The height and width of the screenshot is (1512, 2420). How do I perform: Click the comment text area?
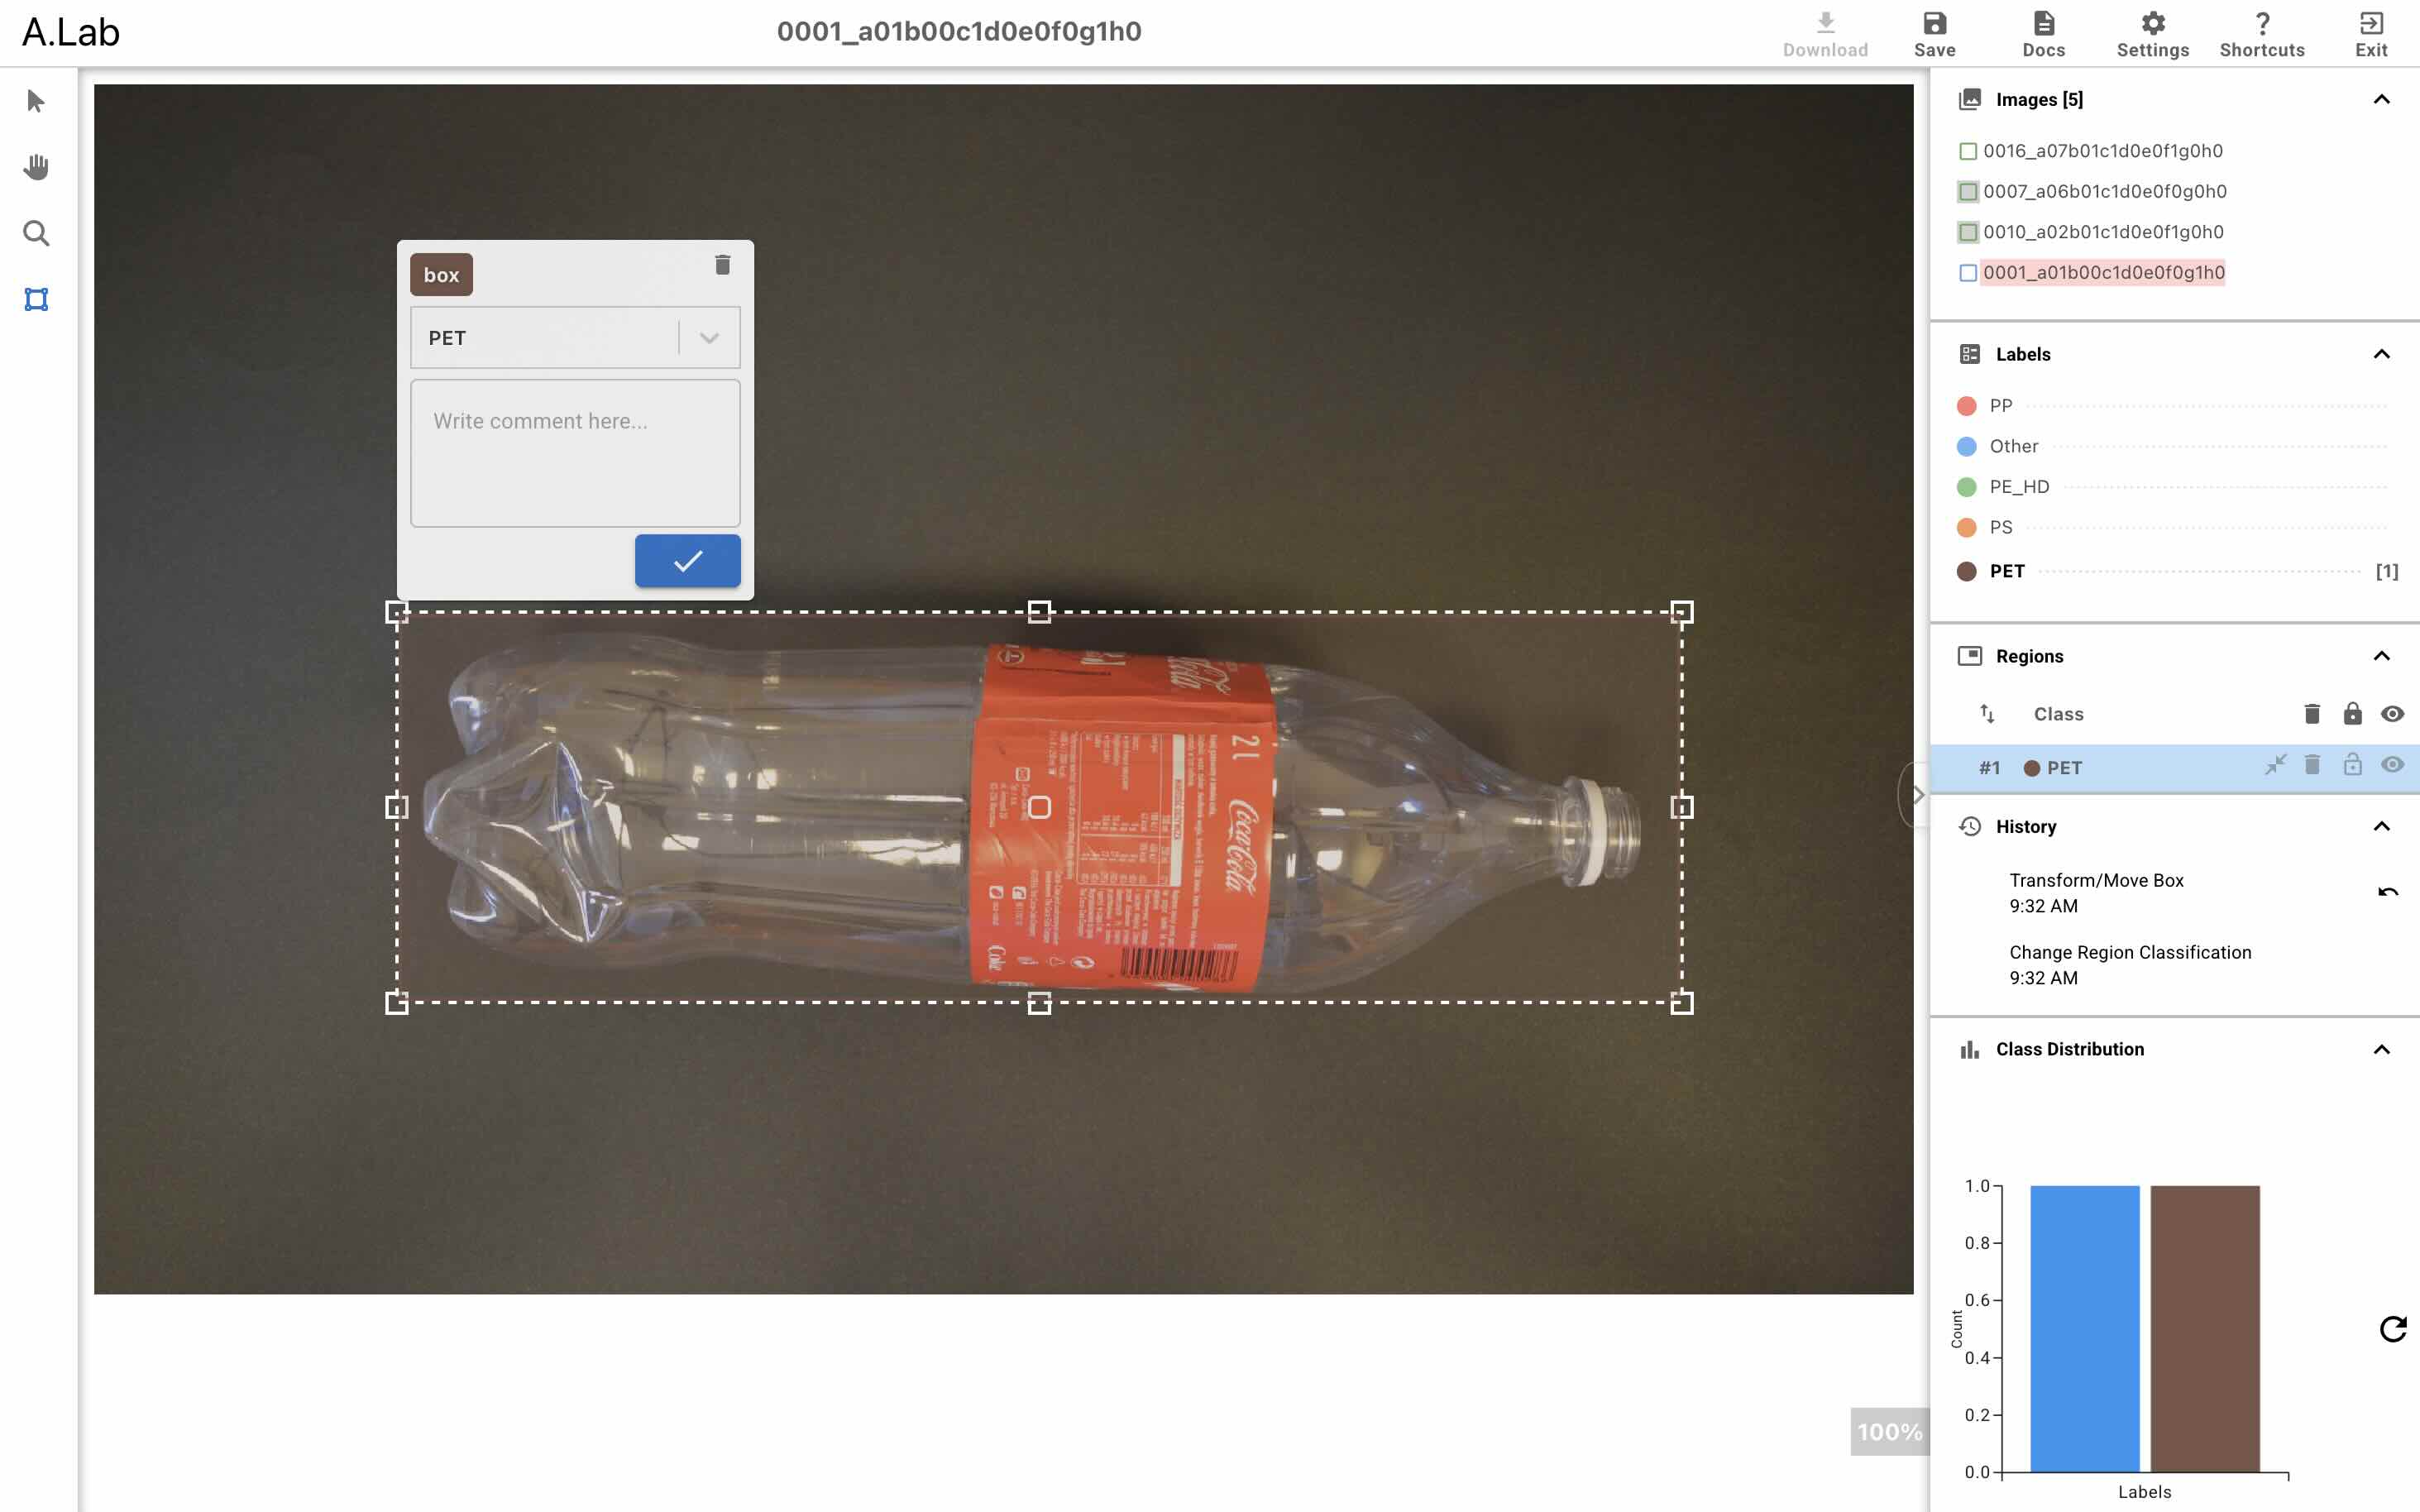[x=575, y=453]
